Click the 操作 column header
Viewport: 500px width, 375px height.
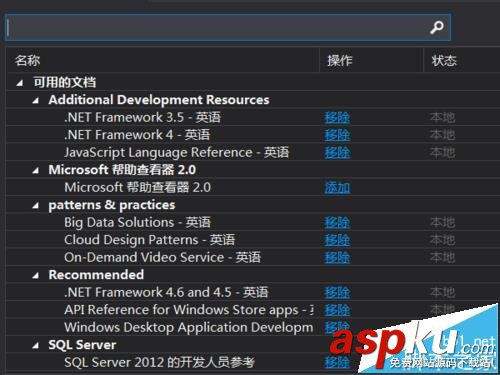(x=340, y=60)
